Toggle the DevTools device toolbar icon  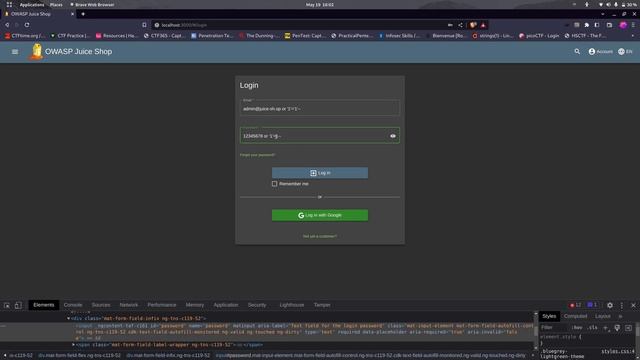18,305
